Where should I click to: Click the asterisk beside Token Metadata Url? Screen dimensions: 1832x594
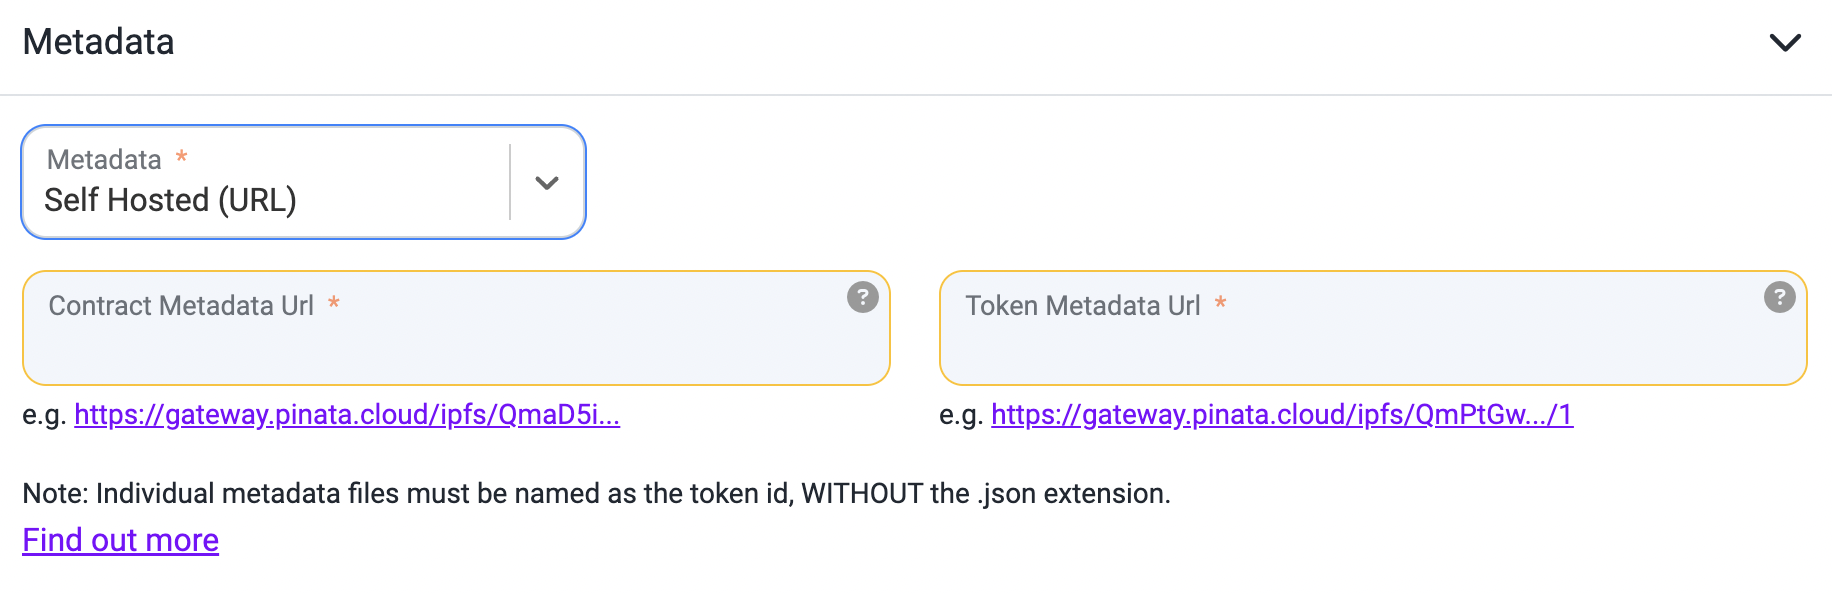click(1221, 303)
